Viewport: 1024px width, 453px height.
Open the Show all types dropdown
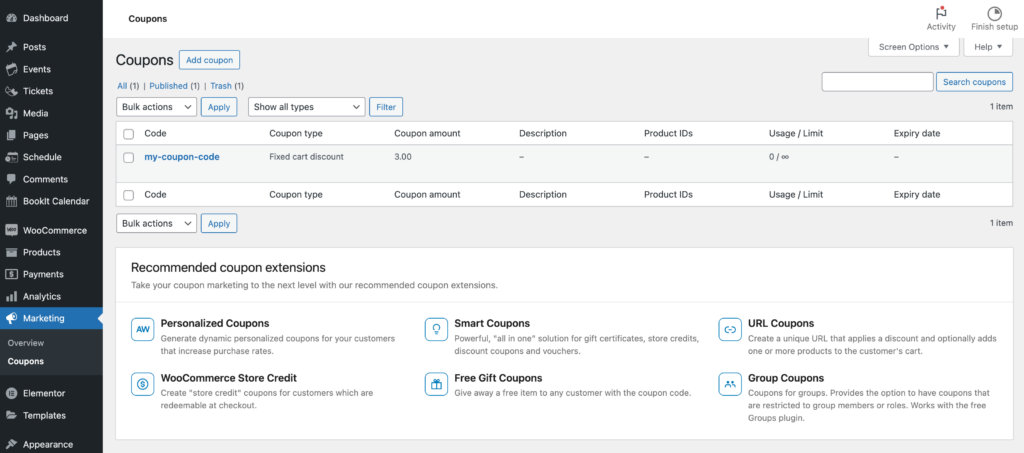[x=306, y=107]
